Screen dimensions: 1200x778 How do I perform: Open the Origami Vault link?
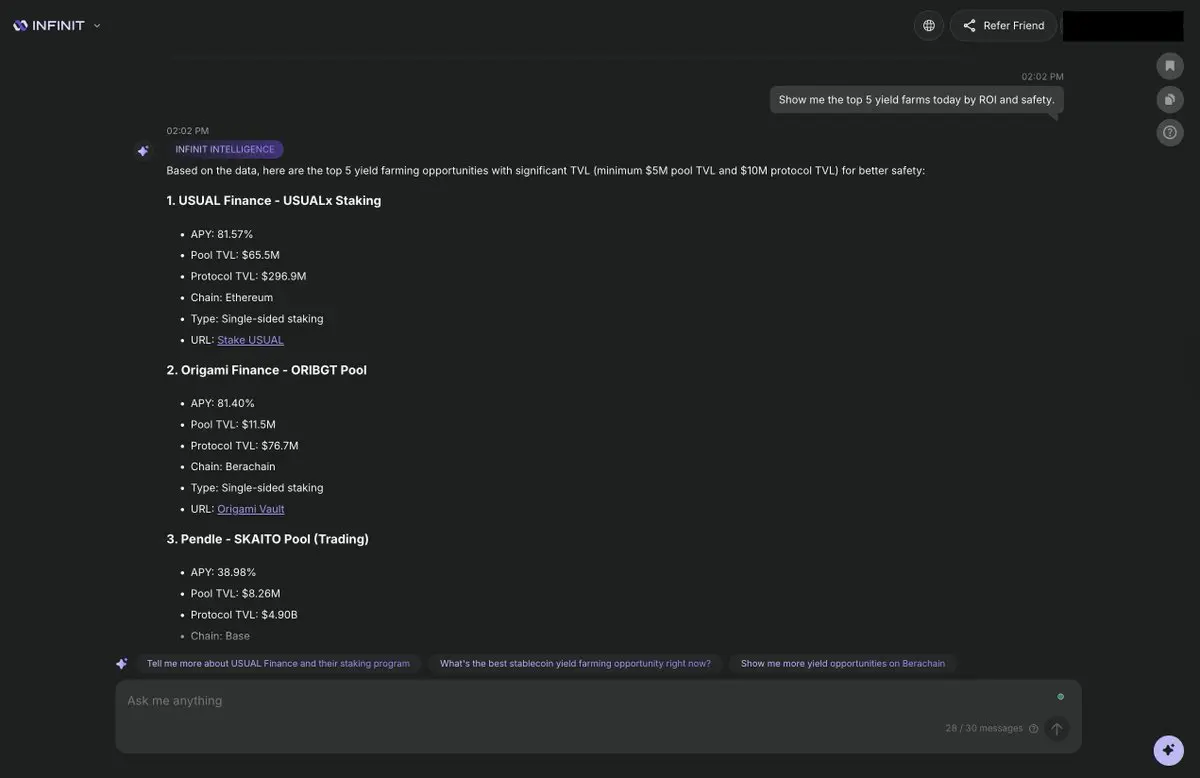pyautogui.click(x=251, y=509)
